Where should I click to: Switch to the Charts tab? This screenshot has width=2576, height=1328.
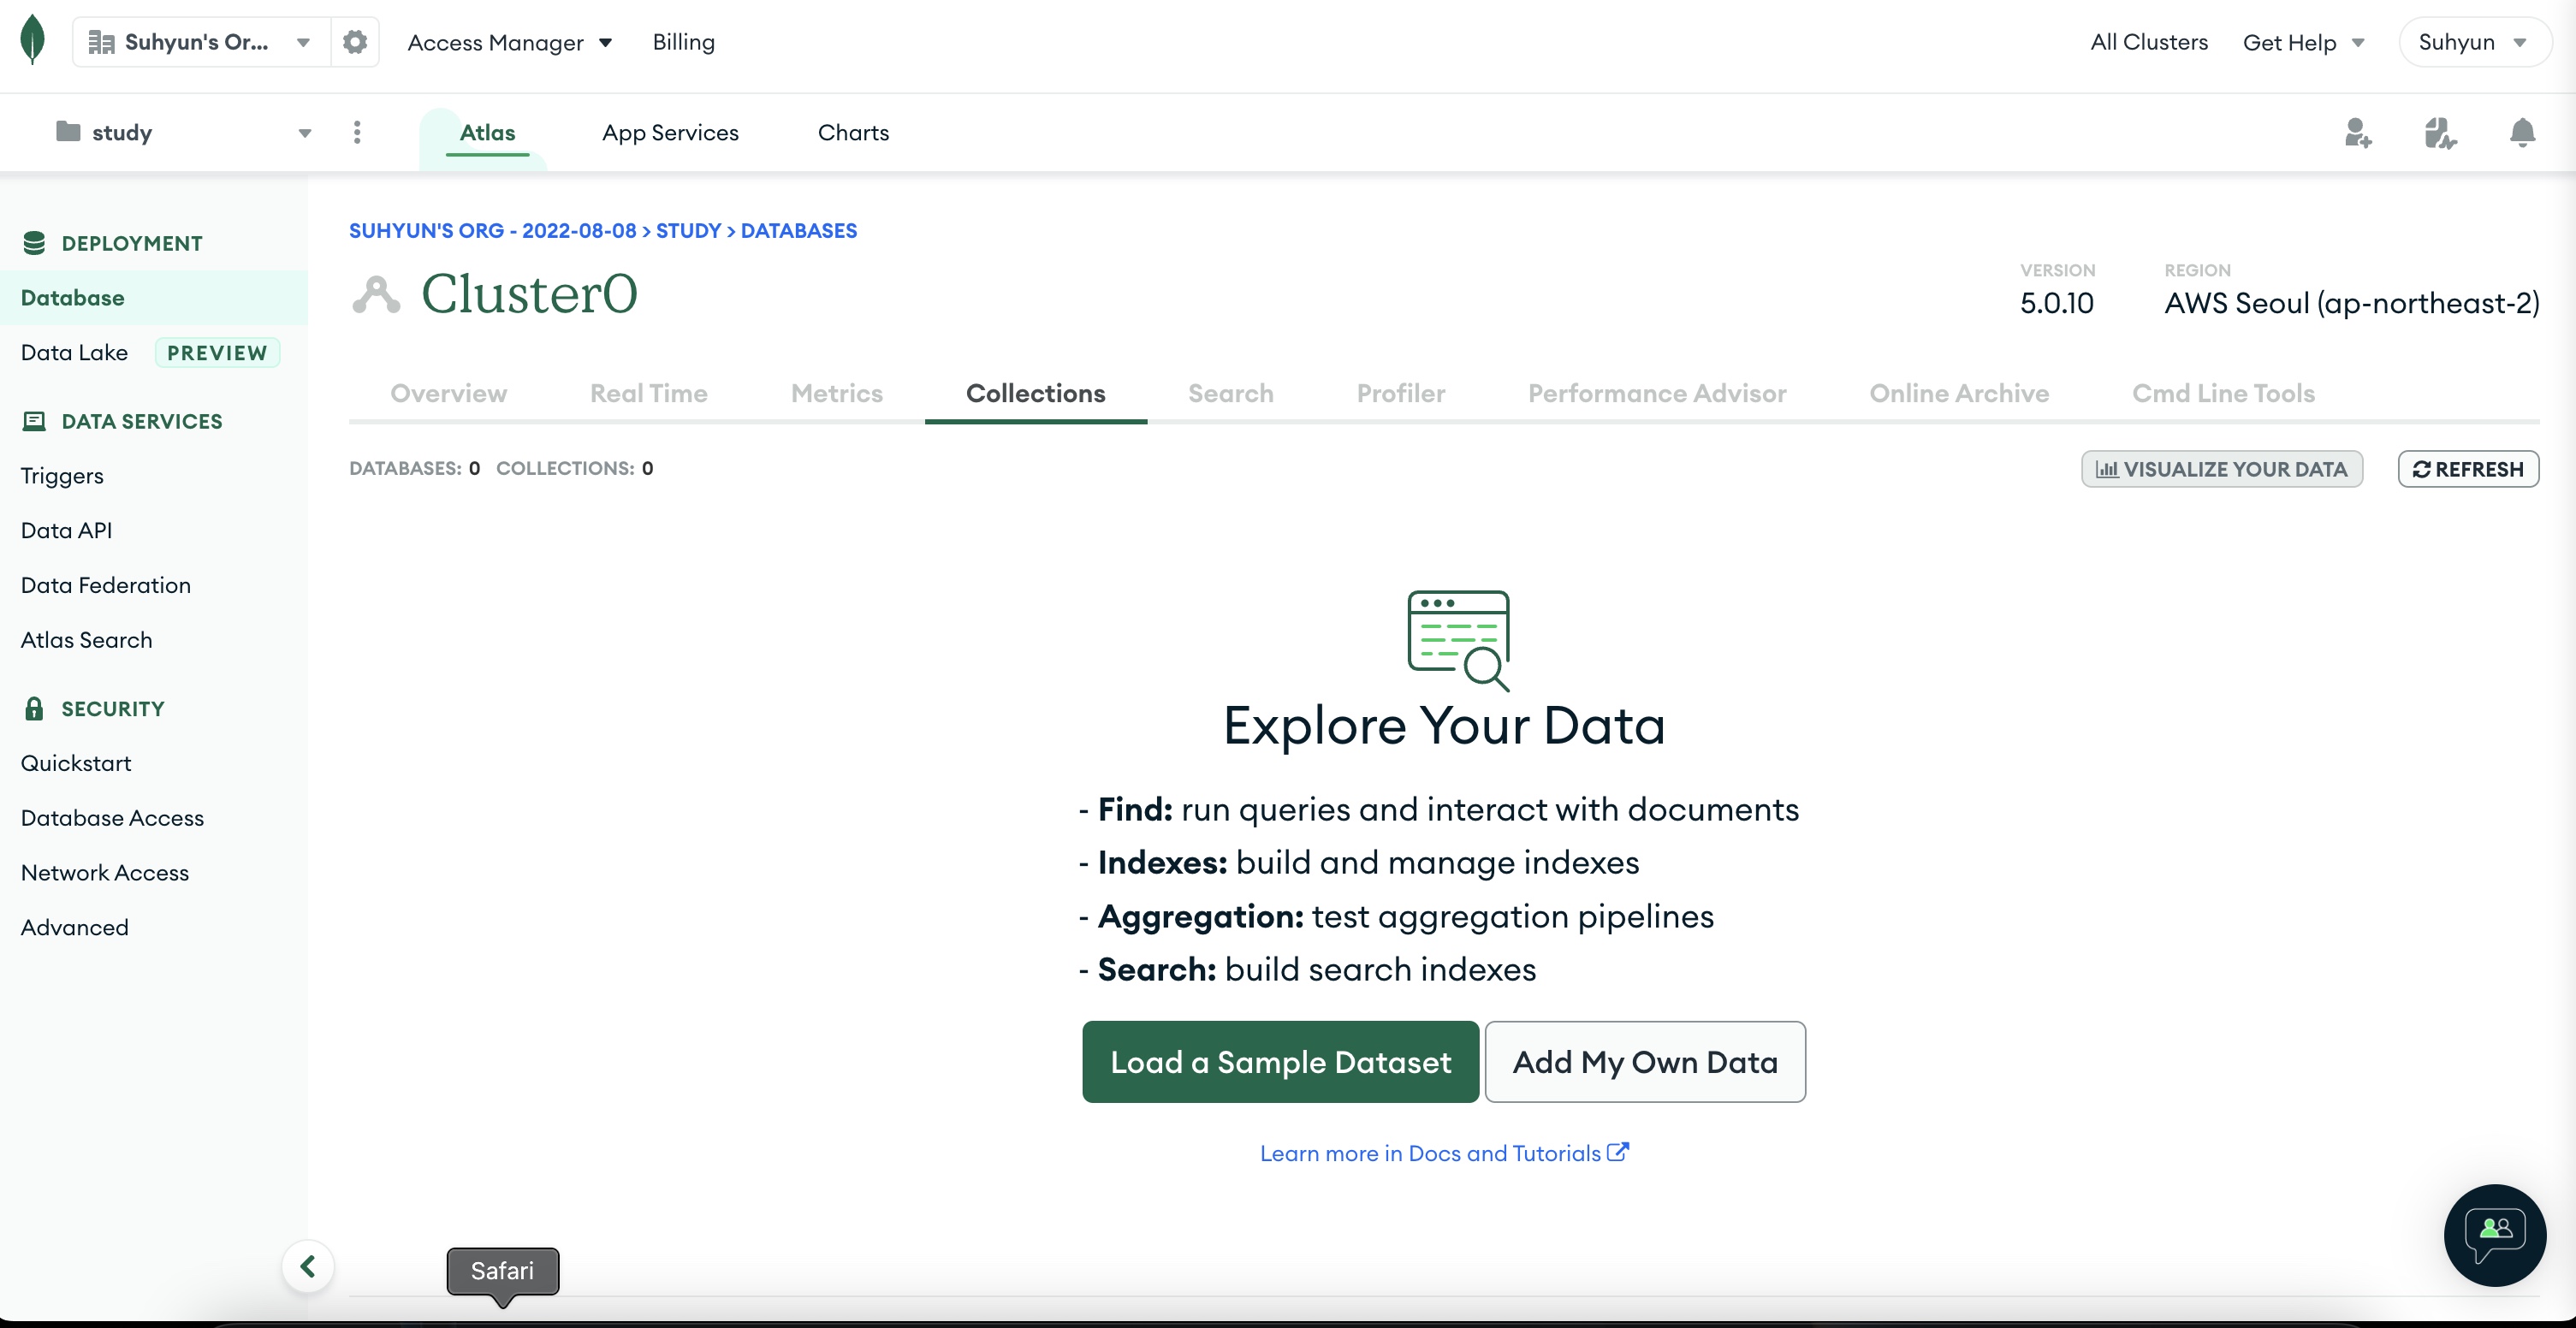853,132
